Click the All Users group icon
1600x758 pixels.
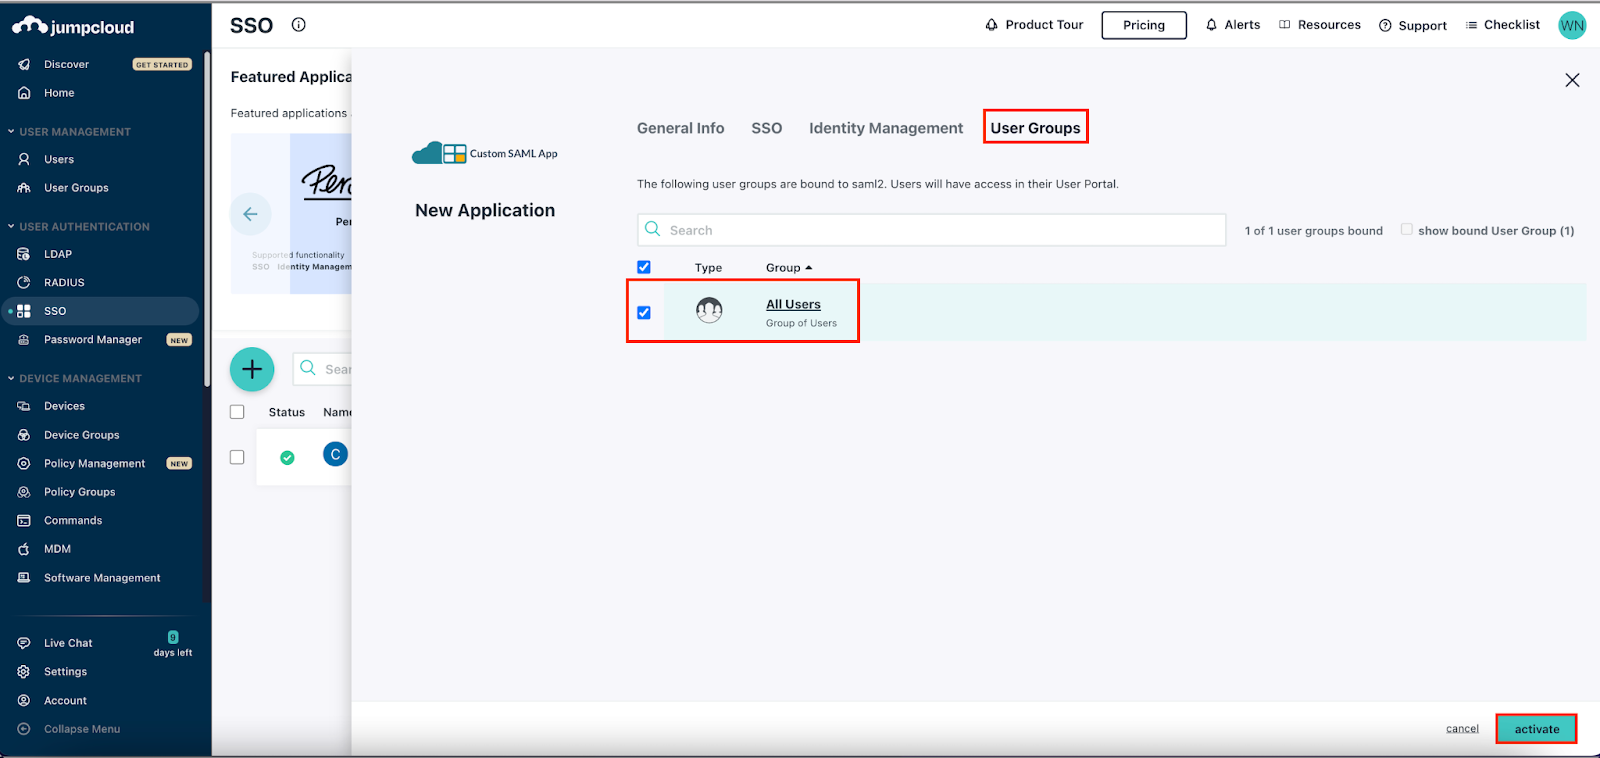[x=709, y=311]
